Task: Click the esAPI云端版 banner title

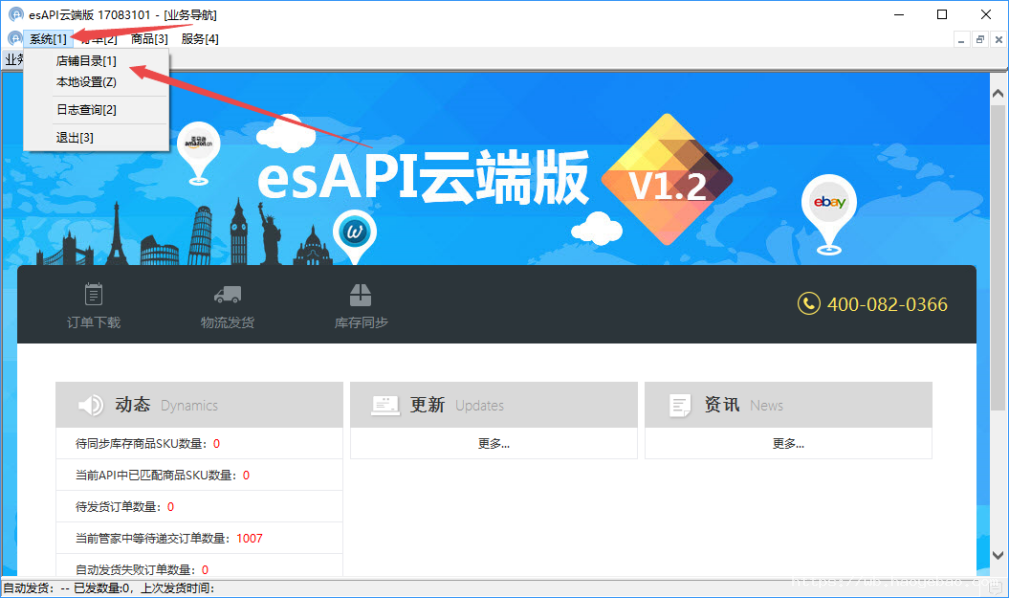Action: coord(423,176)
